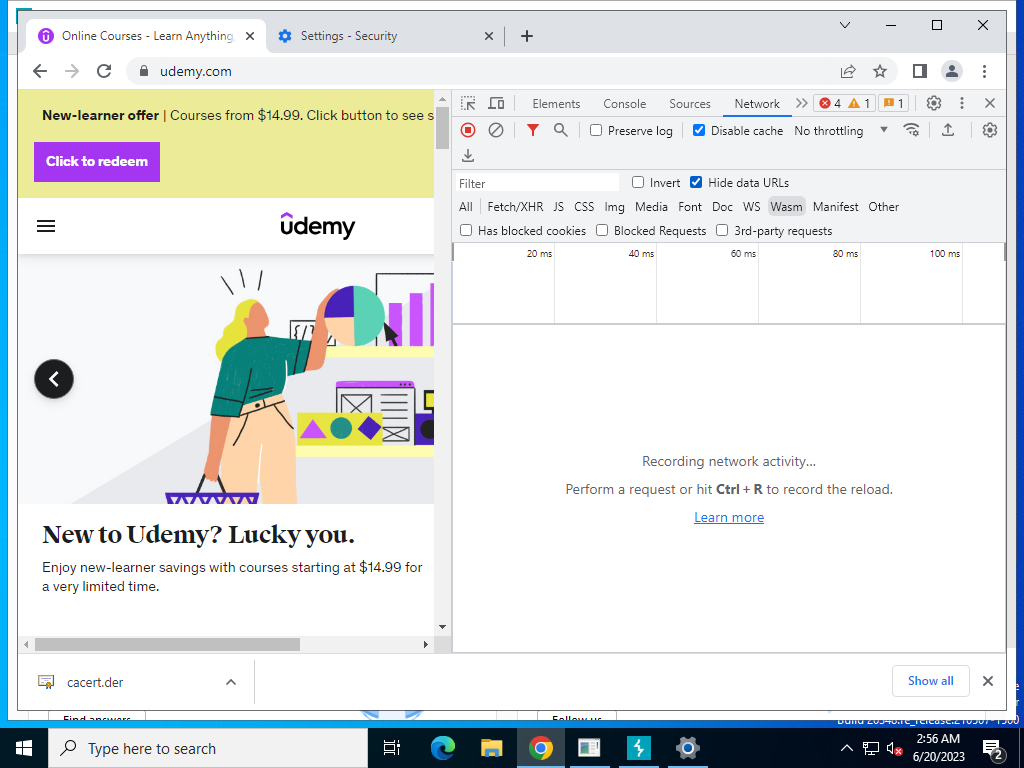The width and height of the screenshot is (1024, 768).
Task: Click the page vertical scrollbar thumb
Action: click(442, 127)
